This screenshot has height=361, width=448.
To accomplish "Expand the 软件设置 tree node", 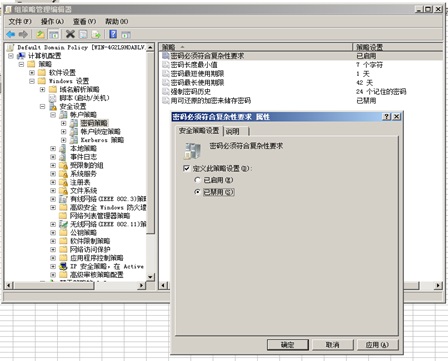I will pyautogui.click(x=32, y=72).
